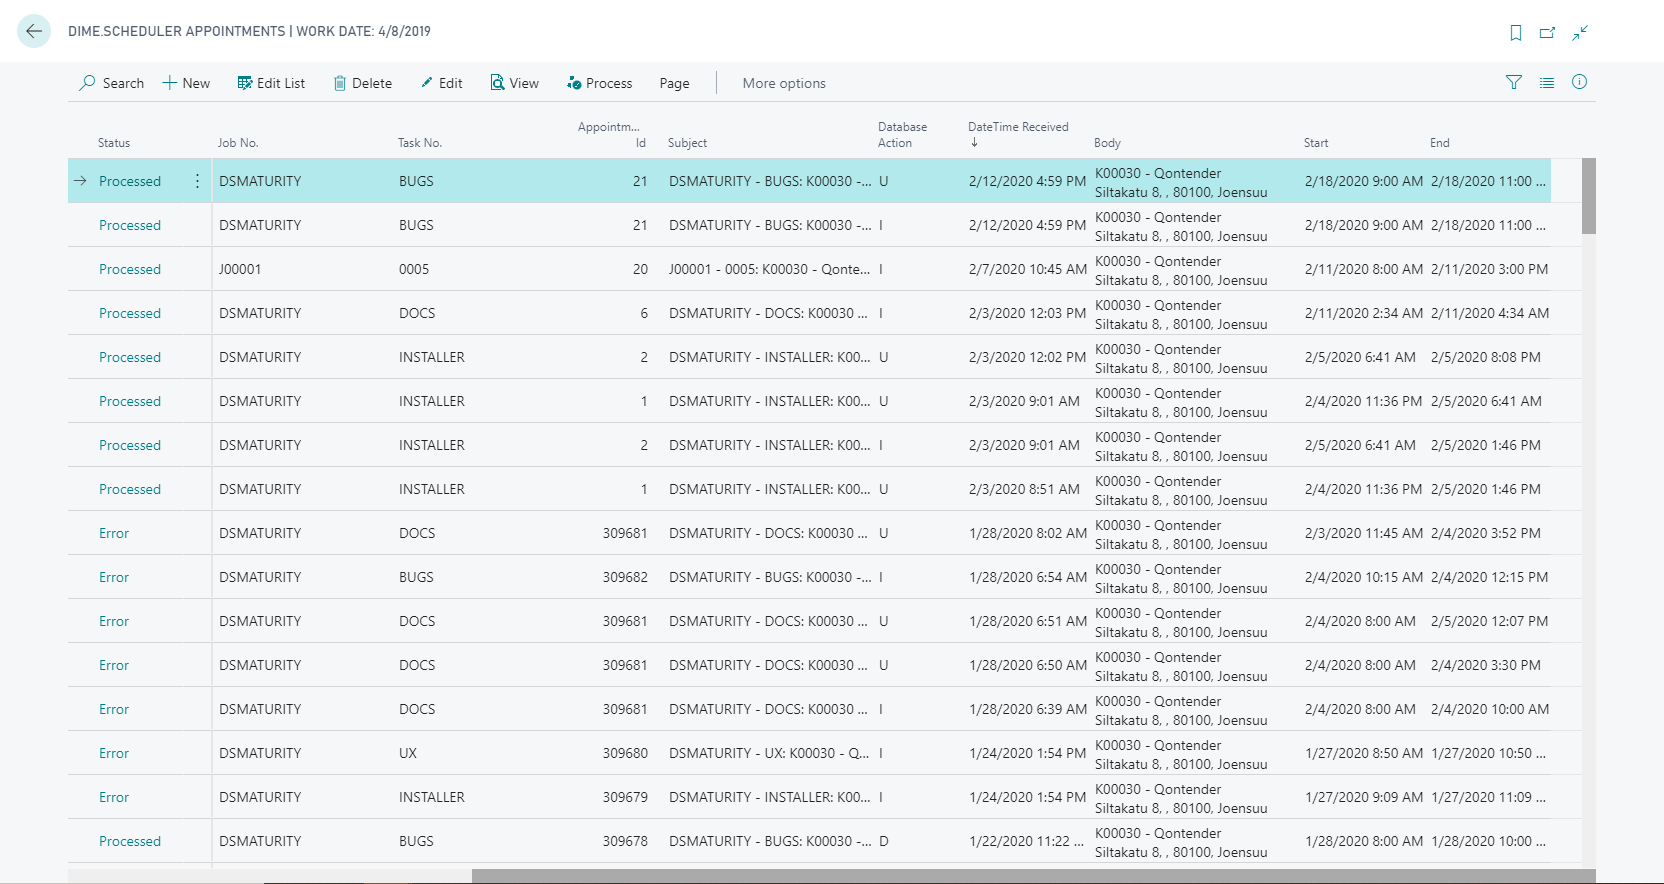Sort by the Job No. column header
This screenshot has height=884, width=1664.
[238, 143]
